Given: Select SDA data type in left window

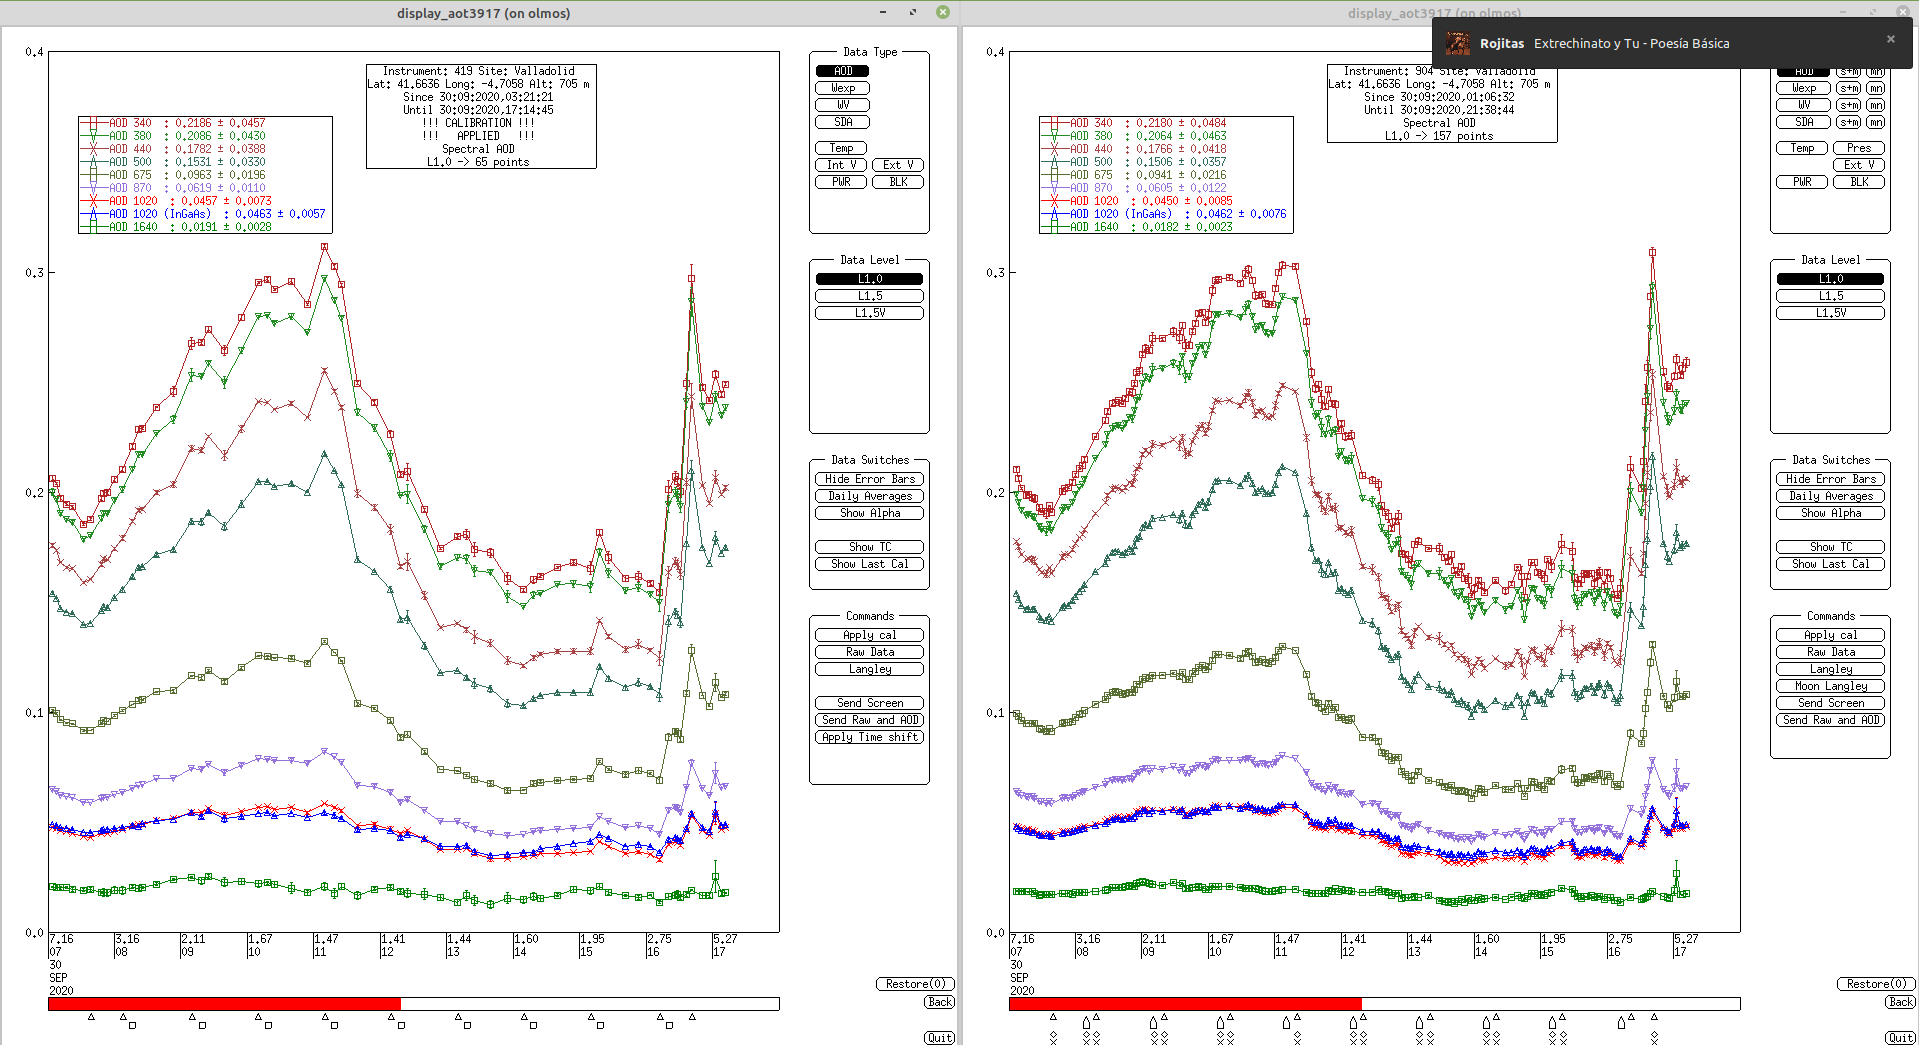Looking at the screenshot, I should point(843,122).
